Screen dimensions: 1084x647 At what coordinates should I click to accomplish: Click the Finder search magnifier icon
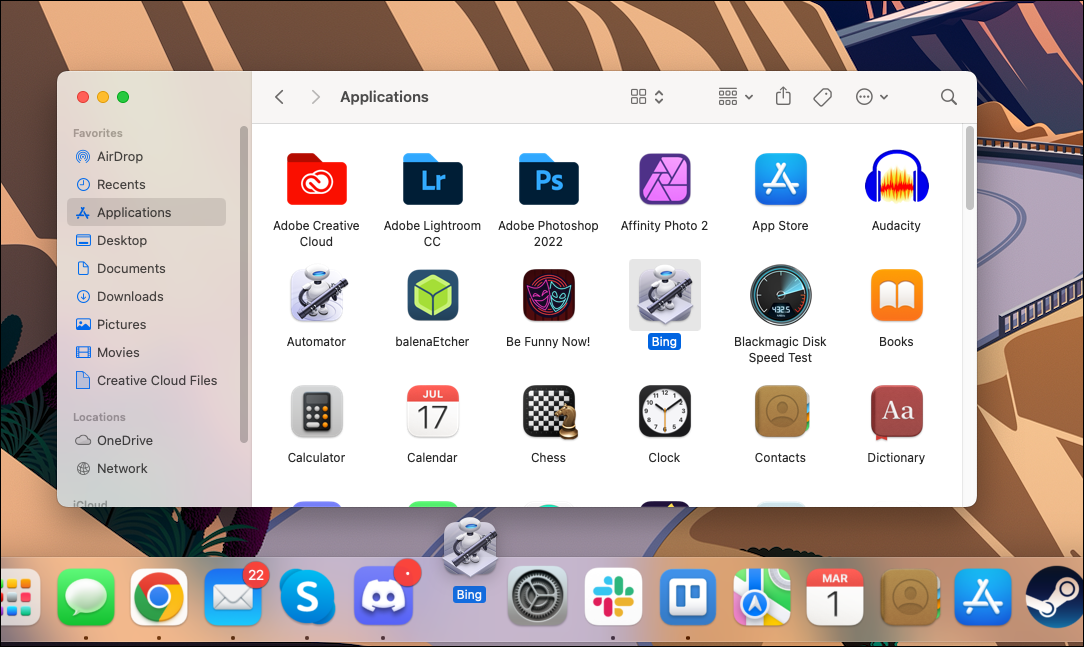tap(949, 97)
